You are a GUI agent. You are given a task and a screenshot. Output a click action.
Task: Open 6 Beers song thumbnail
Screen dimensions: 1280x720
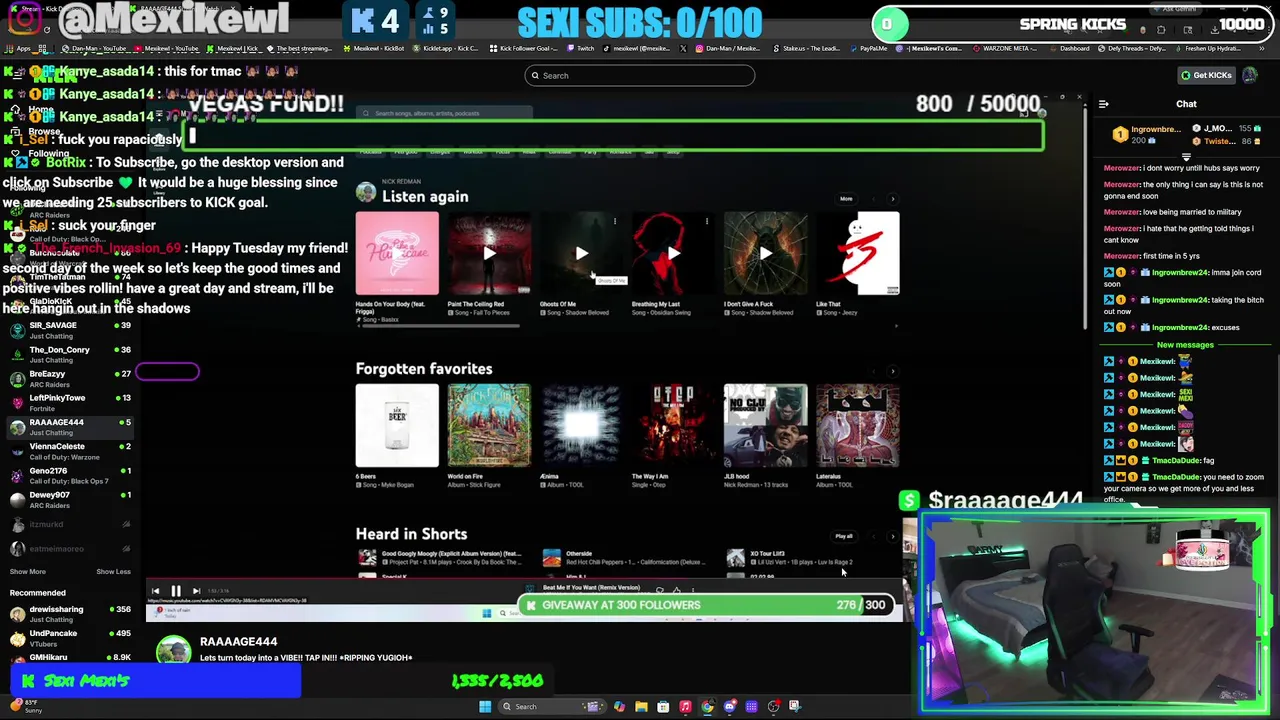pos(397,426)
